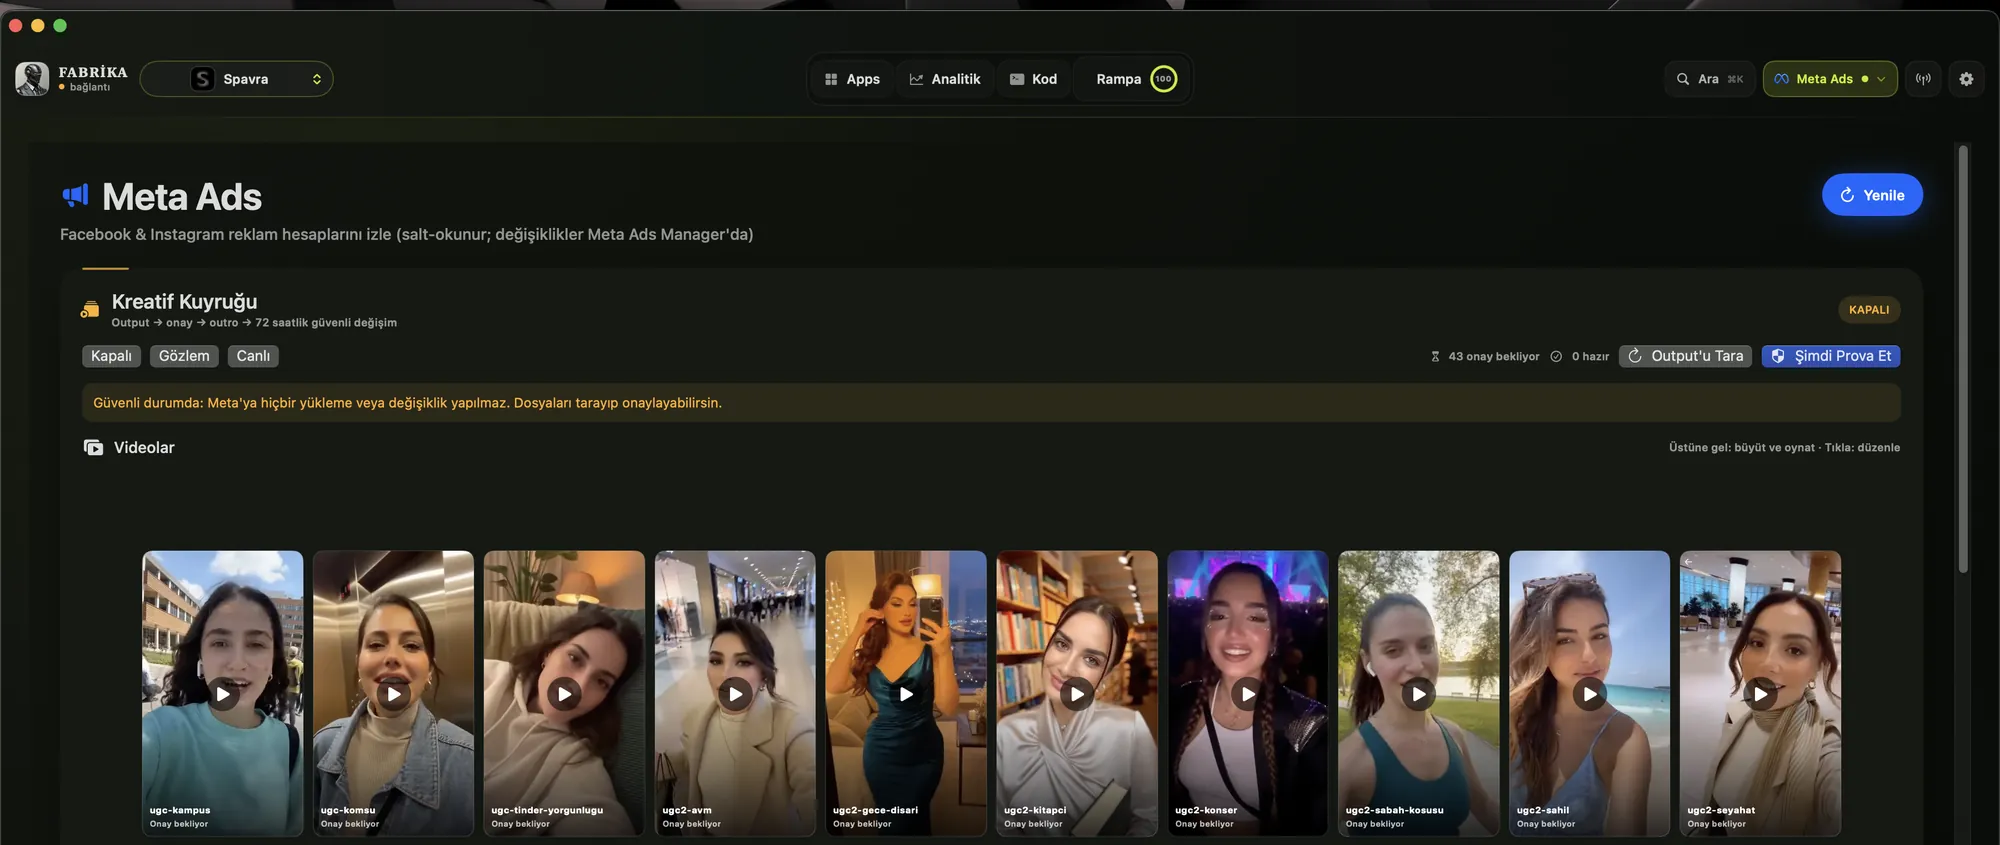This screenshot has height=845, width=2000.
Task: Play the ugc2-gece-disari video
Action: (906, 694)
